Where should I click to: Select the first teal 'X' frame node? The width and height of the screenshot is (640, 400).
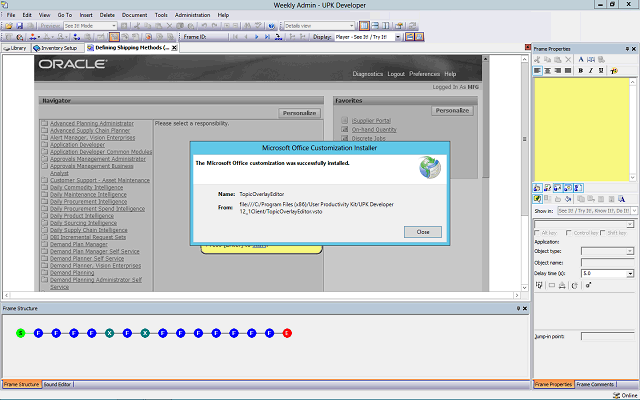coord(109,333)
